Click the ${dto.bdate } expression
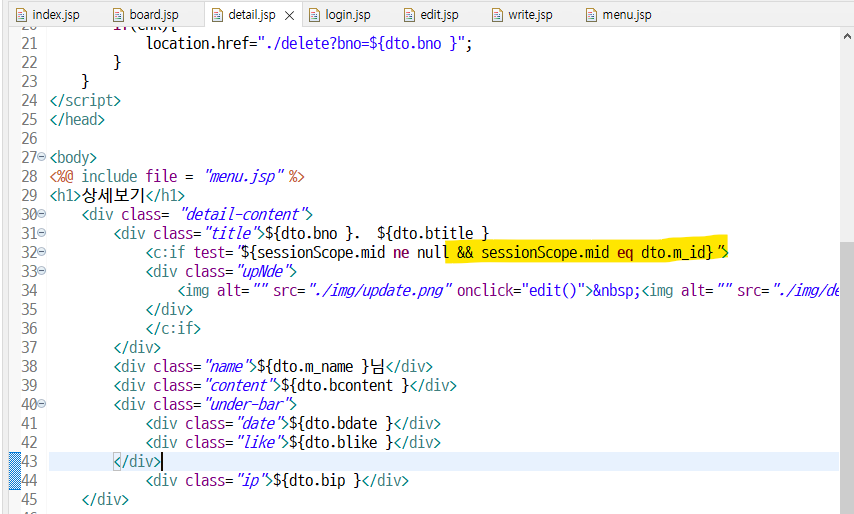 341,424
